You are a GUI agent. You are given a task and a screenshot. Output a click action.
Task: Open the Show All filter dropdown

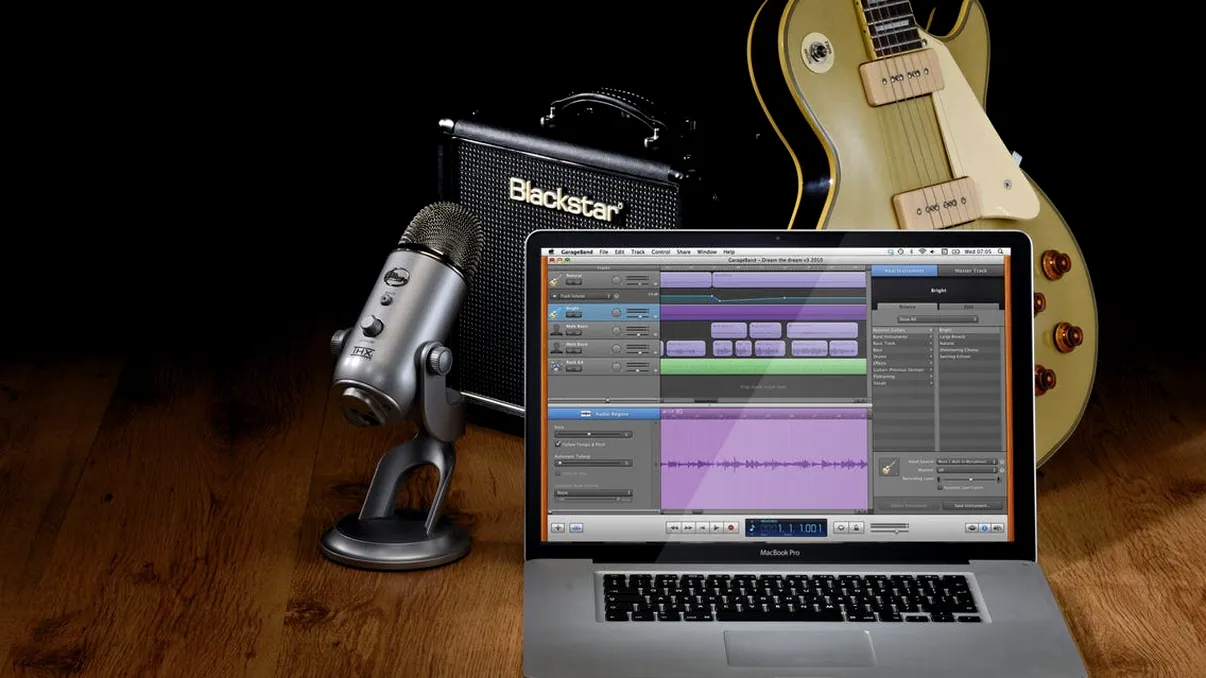click(936, 319)
